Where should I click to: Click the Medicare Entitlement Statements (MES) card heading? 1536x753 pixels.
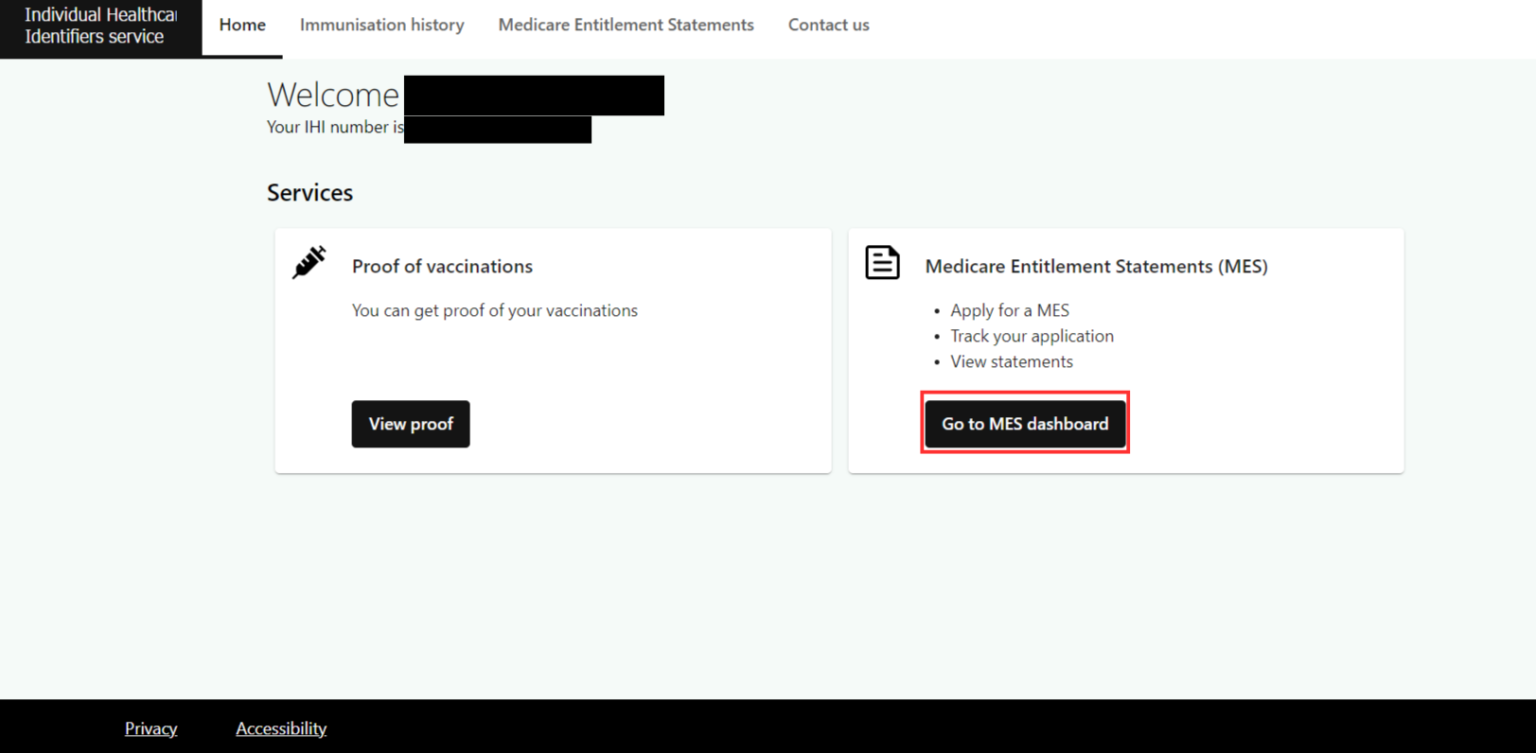click(x=1096, y=266)
